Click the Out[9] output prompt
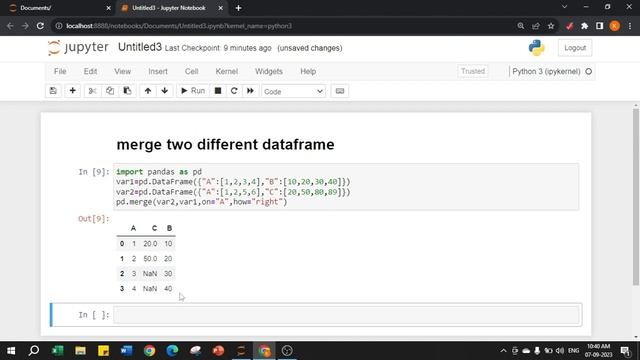The image size is (640, 360). click(93, 219)
